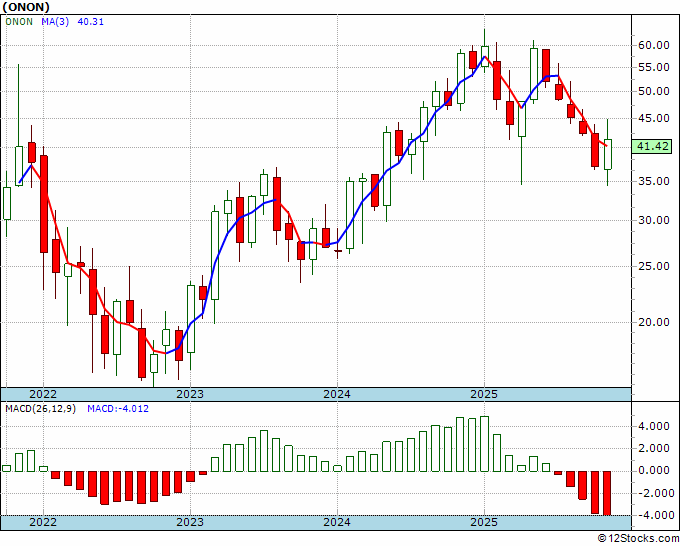Select 2024 on the MACD time axis
The image size is (680, 546).
coord(337,522)
